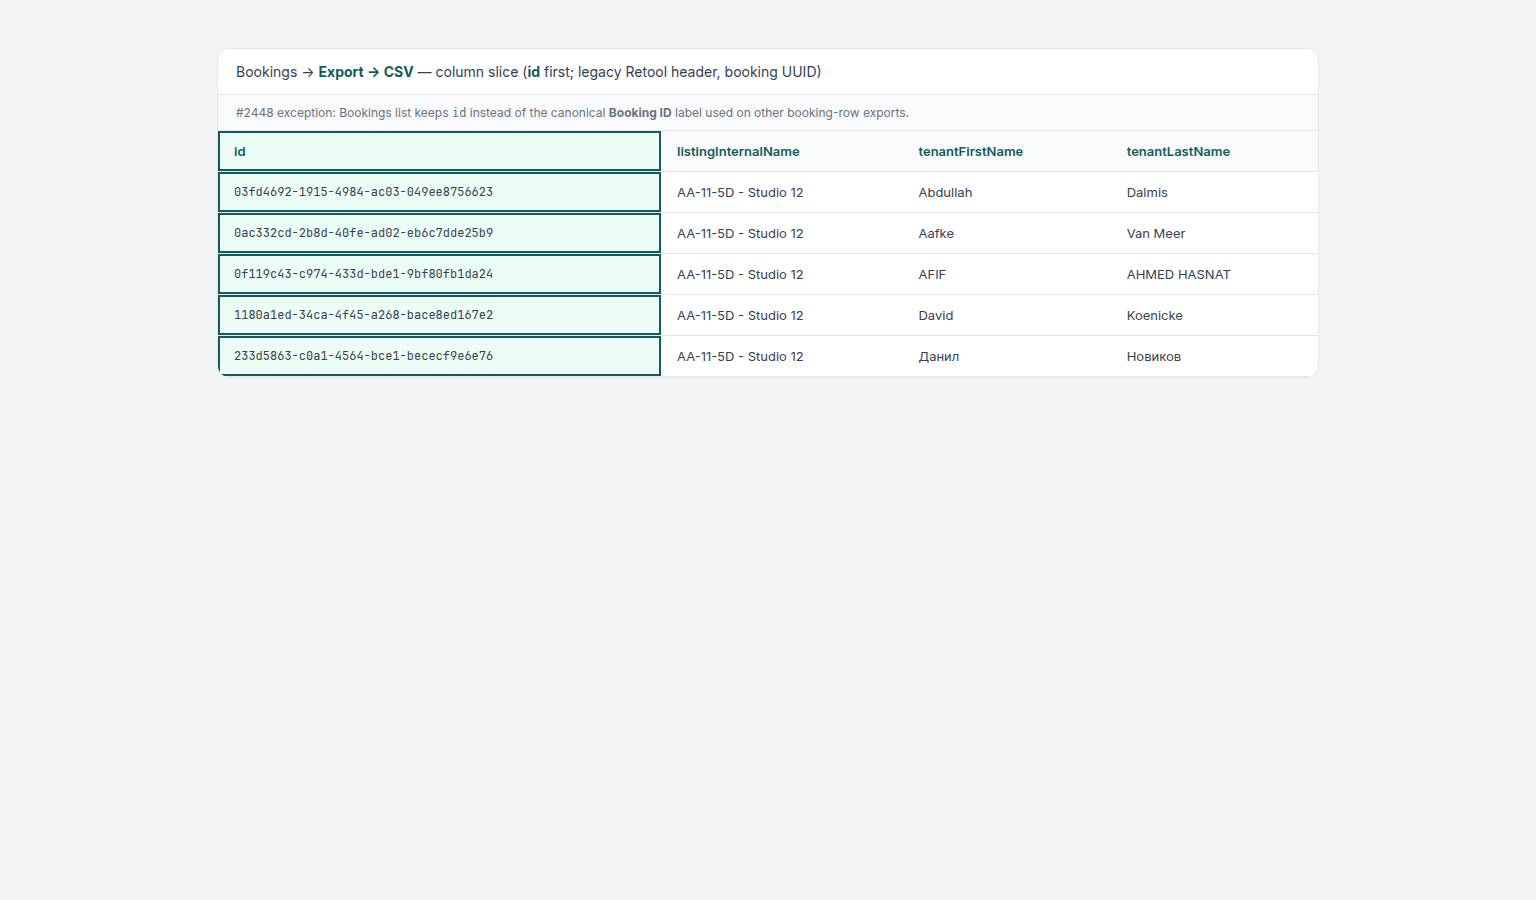Screen dimensions: 1536x900
Task: Click the Bookings breadcrumb text
Action: click(x=266, y=72)
